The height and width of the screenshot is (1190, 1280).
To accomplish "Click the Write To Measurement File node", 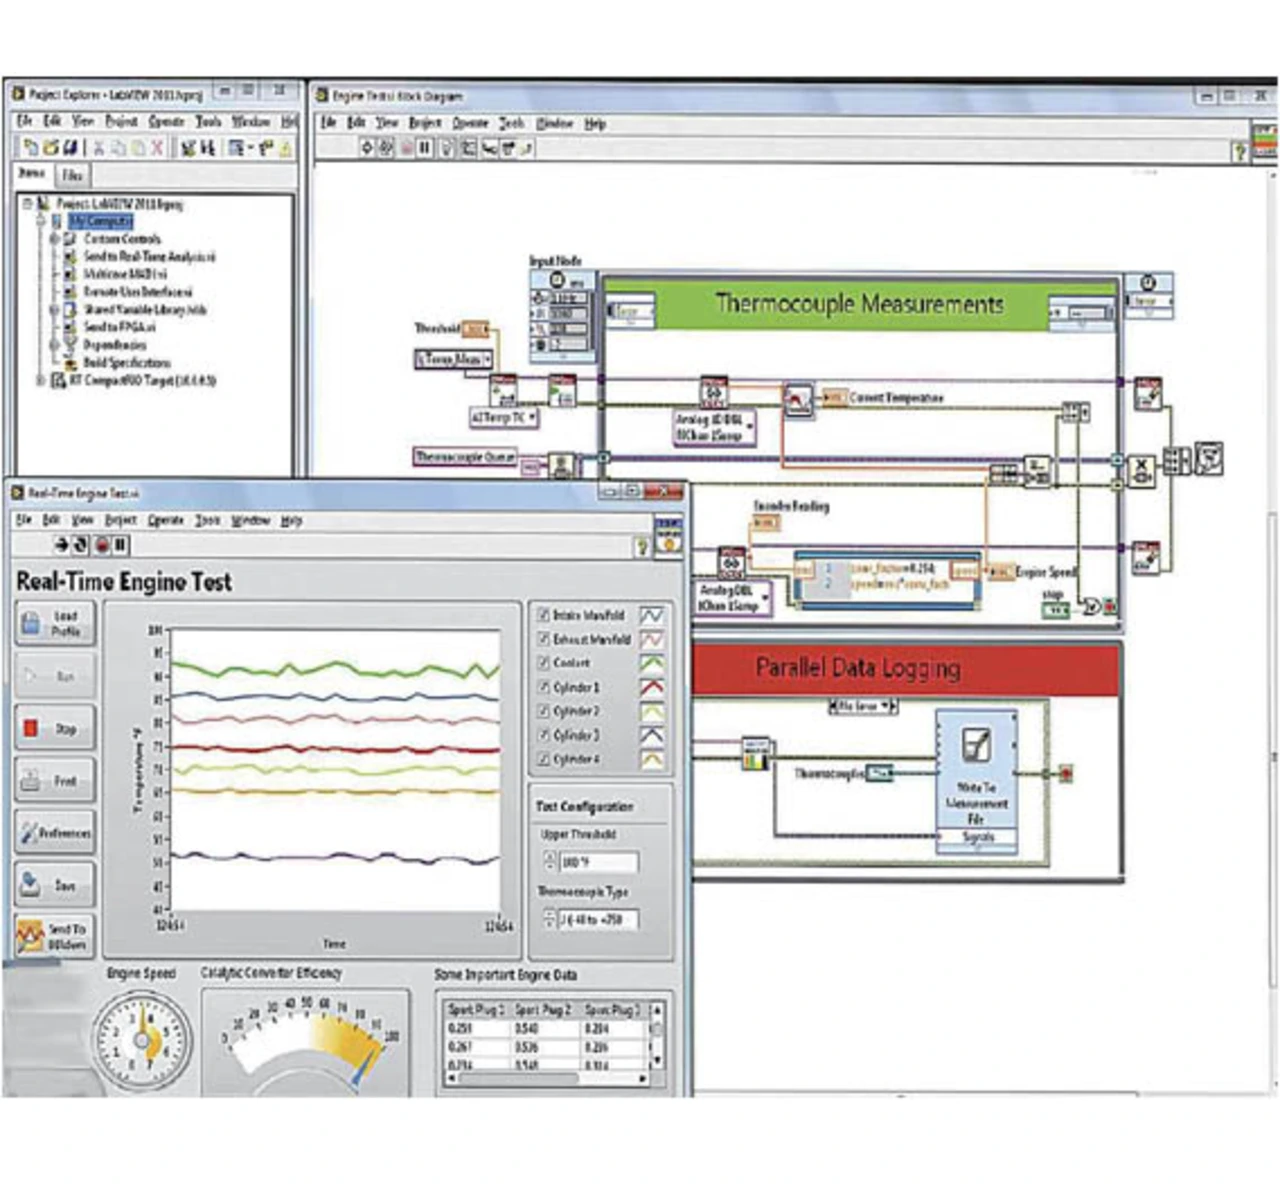I will coord(975,781).
